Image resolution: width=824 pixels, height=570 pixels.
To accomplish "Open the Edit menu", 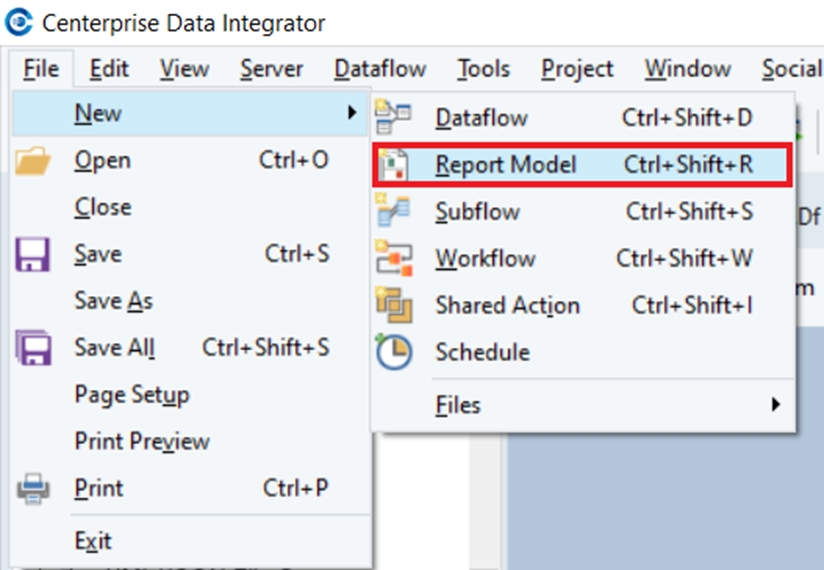I will click(109, 69).
